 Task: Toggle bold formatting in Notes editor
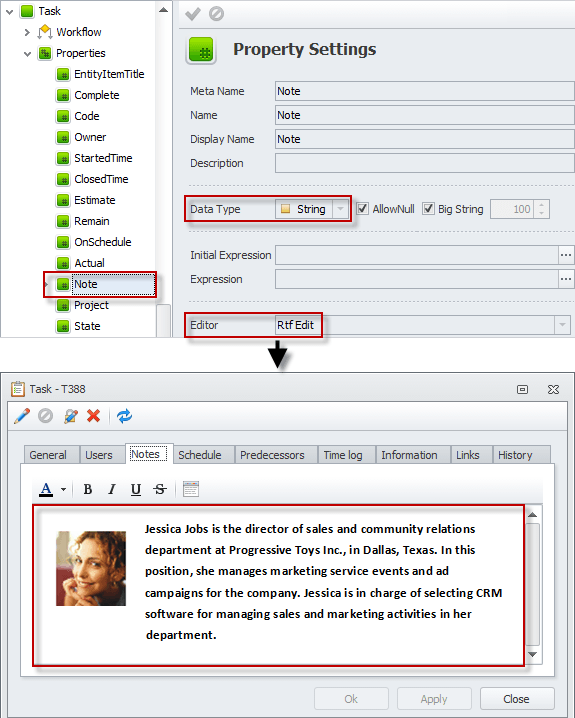point(88,490)
